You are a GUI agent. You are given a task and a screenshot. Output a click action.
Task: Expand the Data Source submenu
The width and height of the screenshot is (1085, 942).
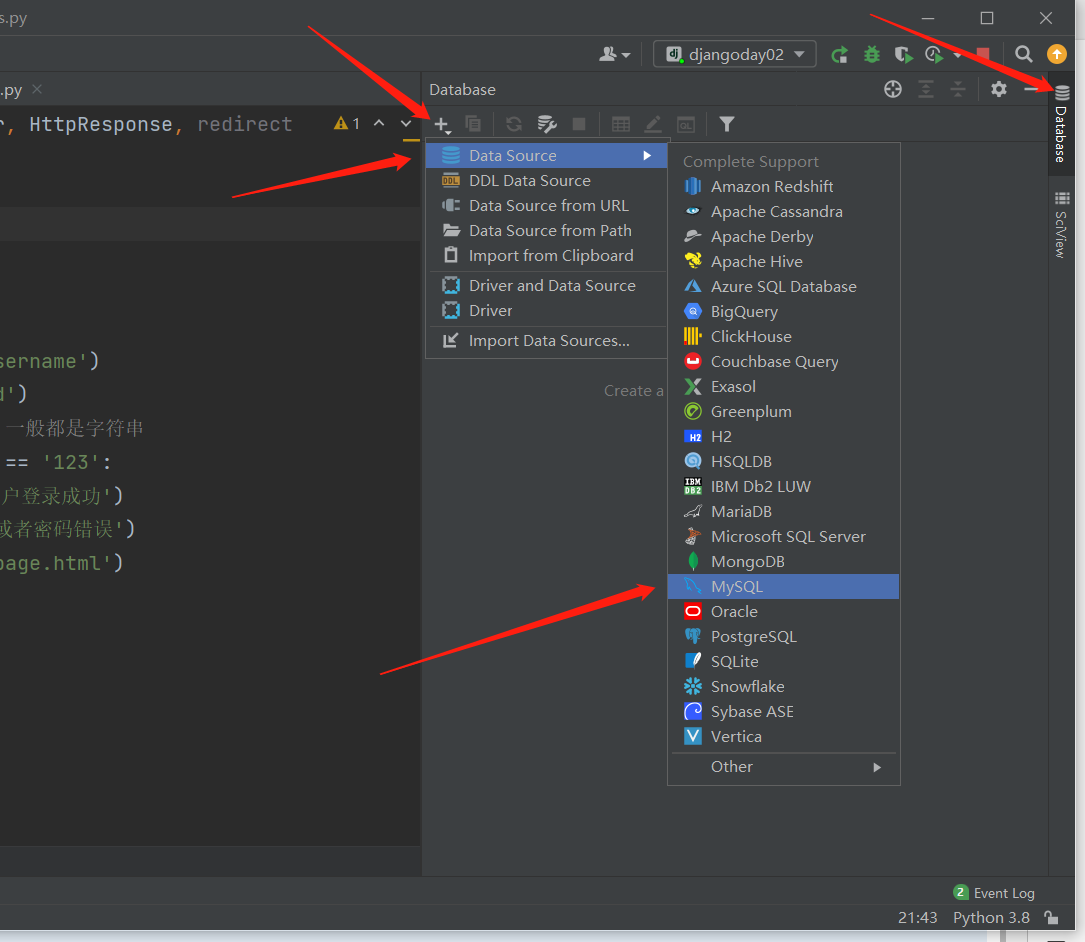point(547,156)
